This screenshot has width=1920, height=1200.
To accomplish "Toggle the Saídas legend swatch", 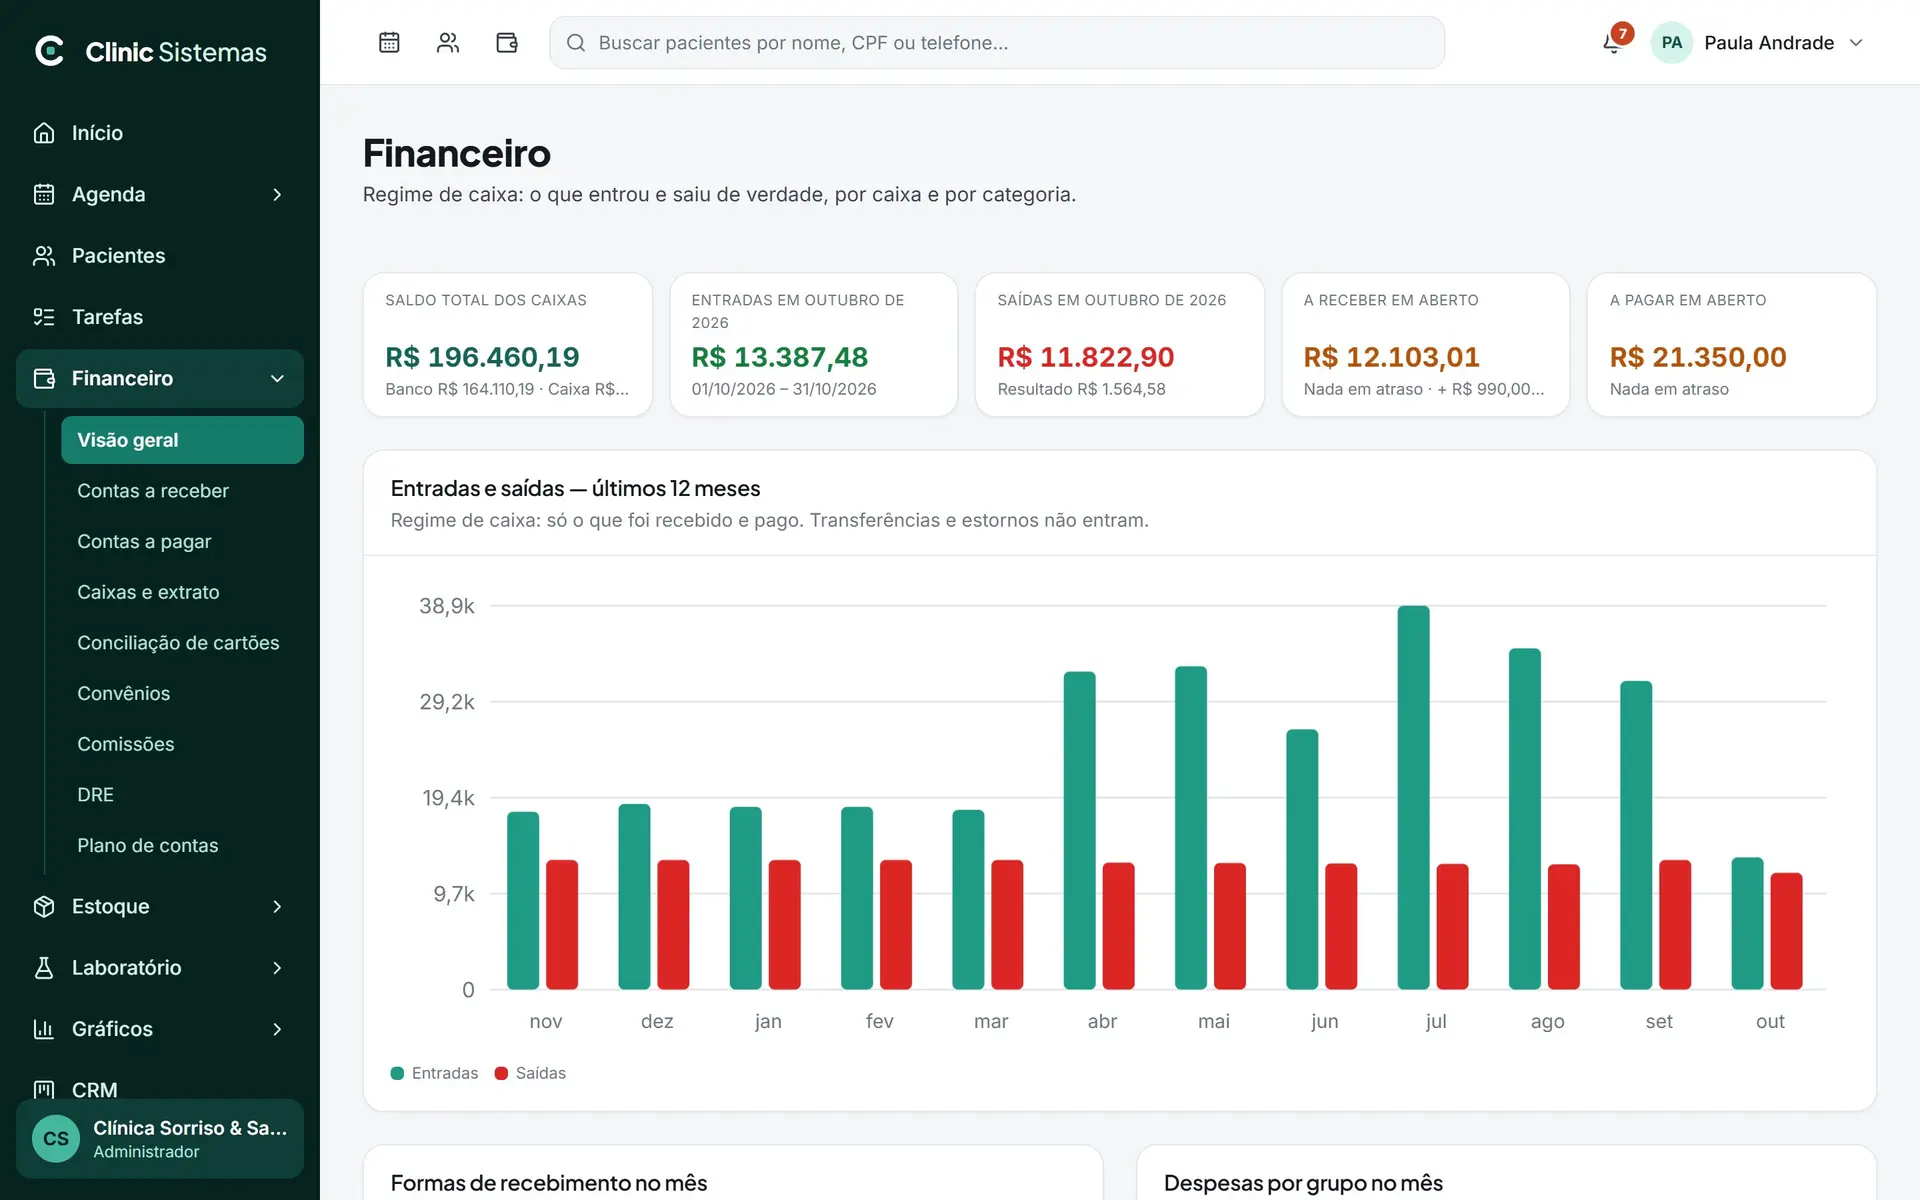I will tap(501, 1073).
